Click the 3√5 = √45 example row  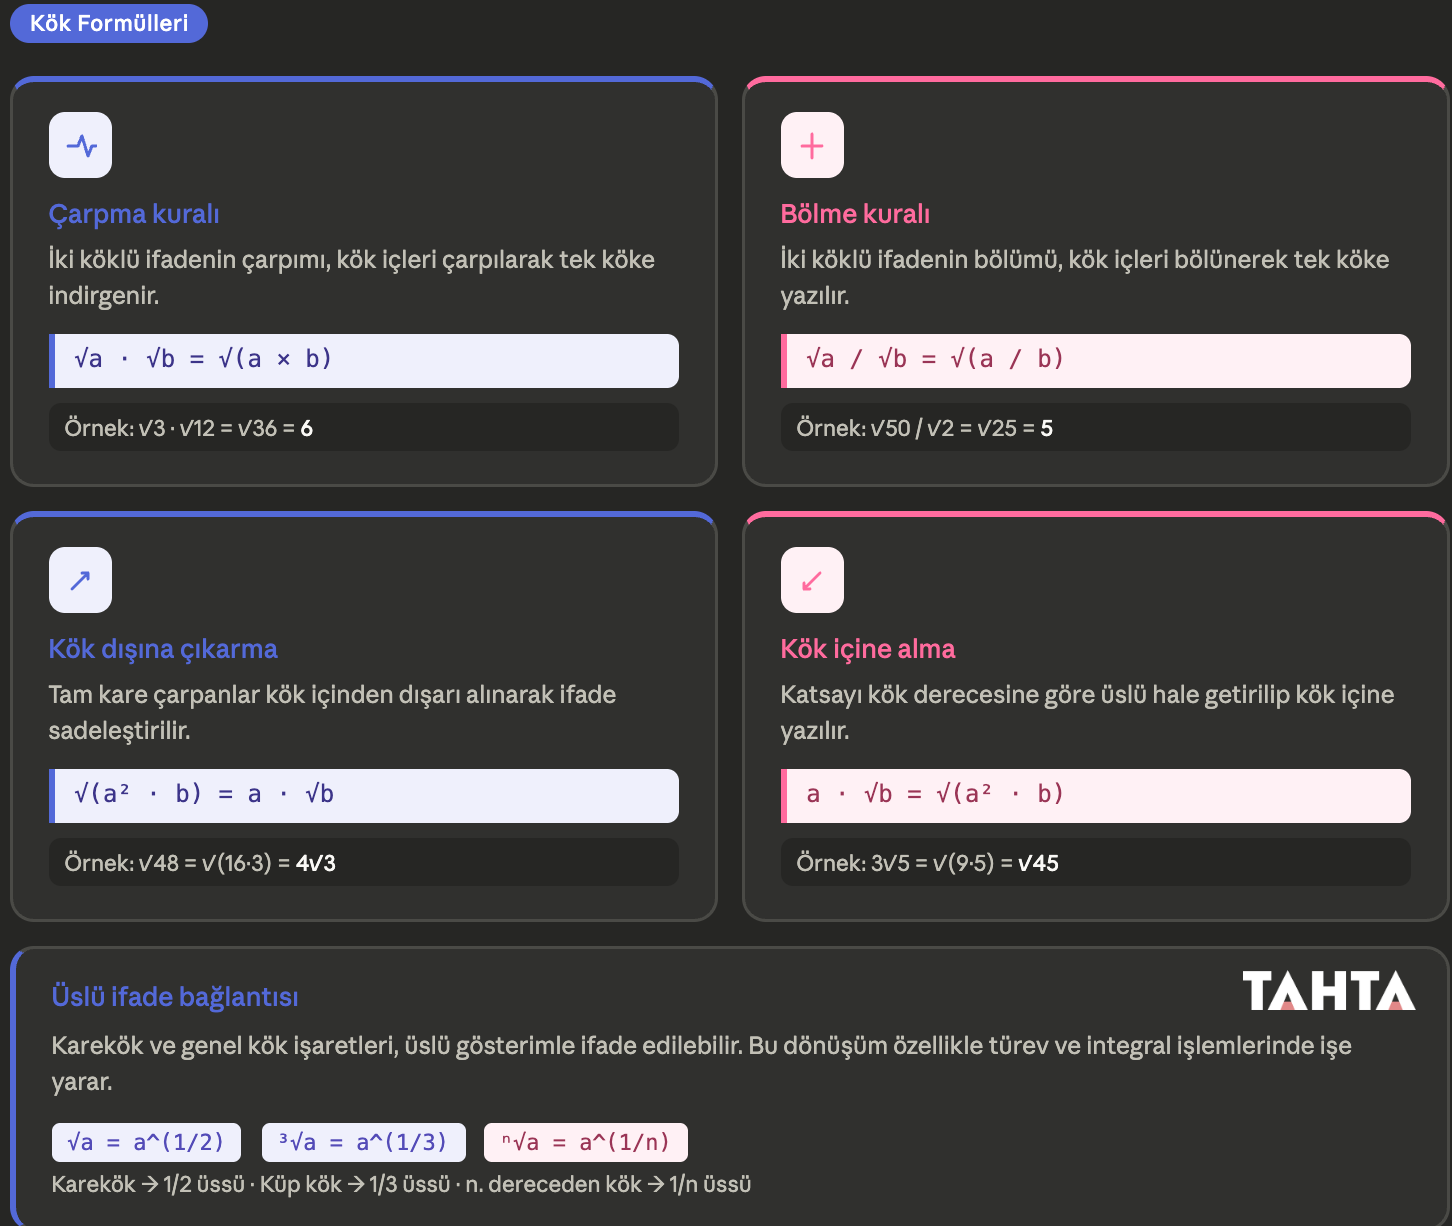click(1096, 862)
